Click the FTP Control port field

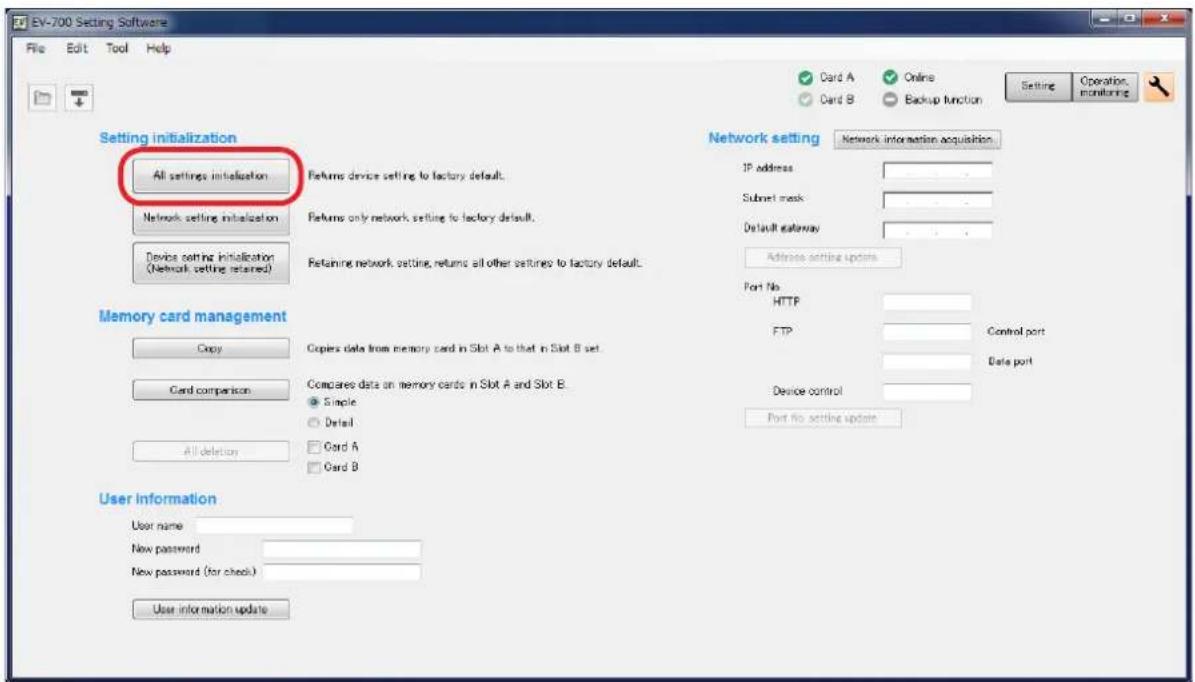click(x=927, y=332)
